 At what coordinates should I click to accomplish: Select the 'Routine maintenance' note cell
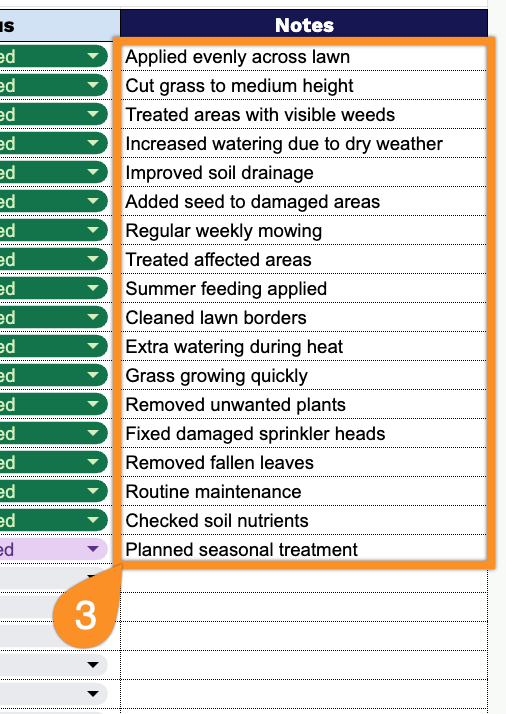(x=304, y=491)
